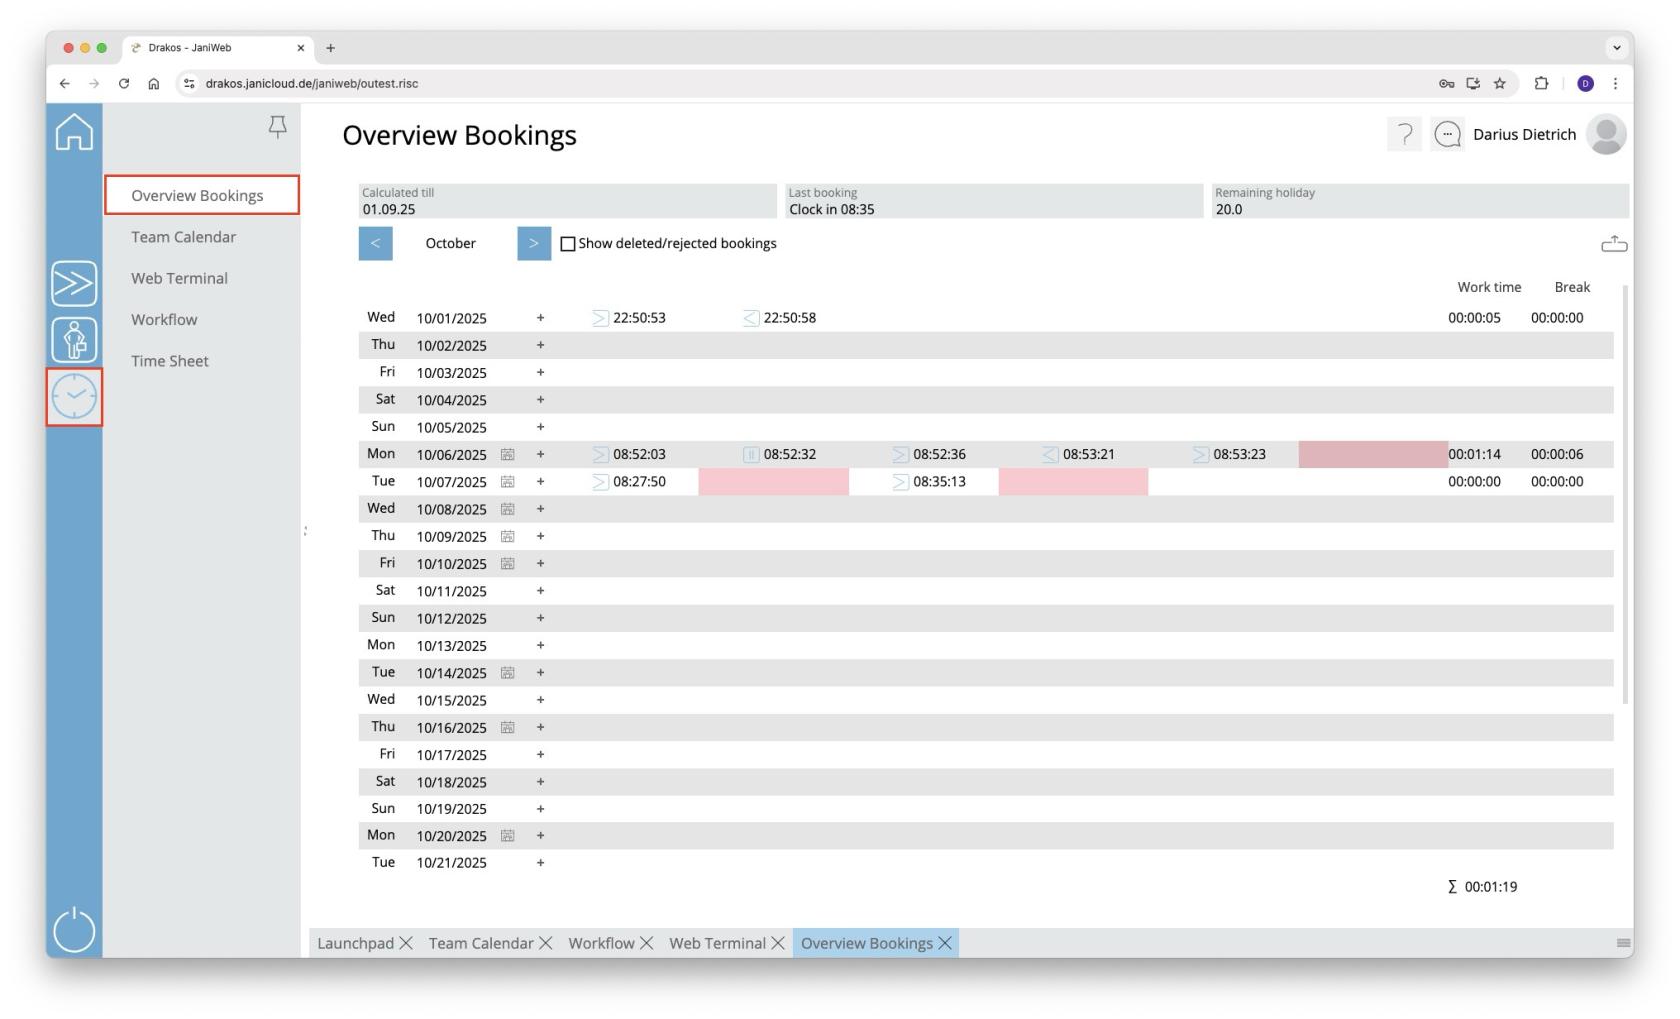Go to previous month with left arrow
Screen dimensions: 1680x1019
(x=375, y=243)
